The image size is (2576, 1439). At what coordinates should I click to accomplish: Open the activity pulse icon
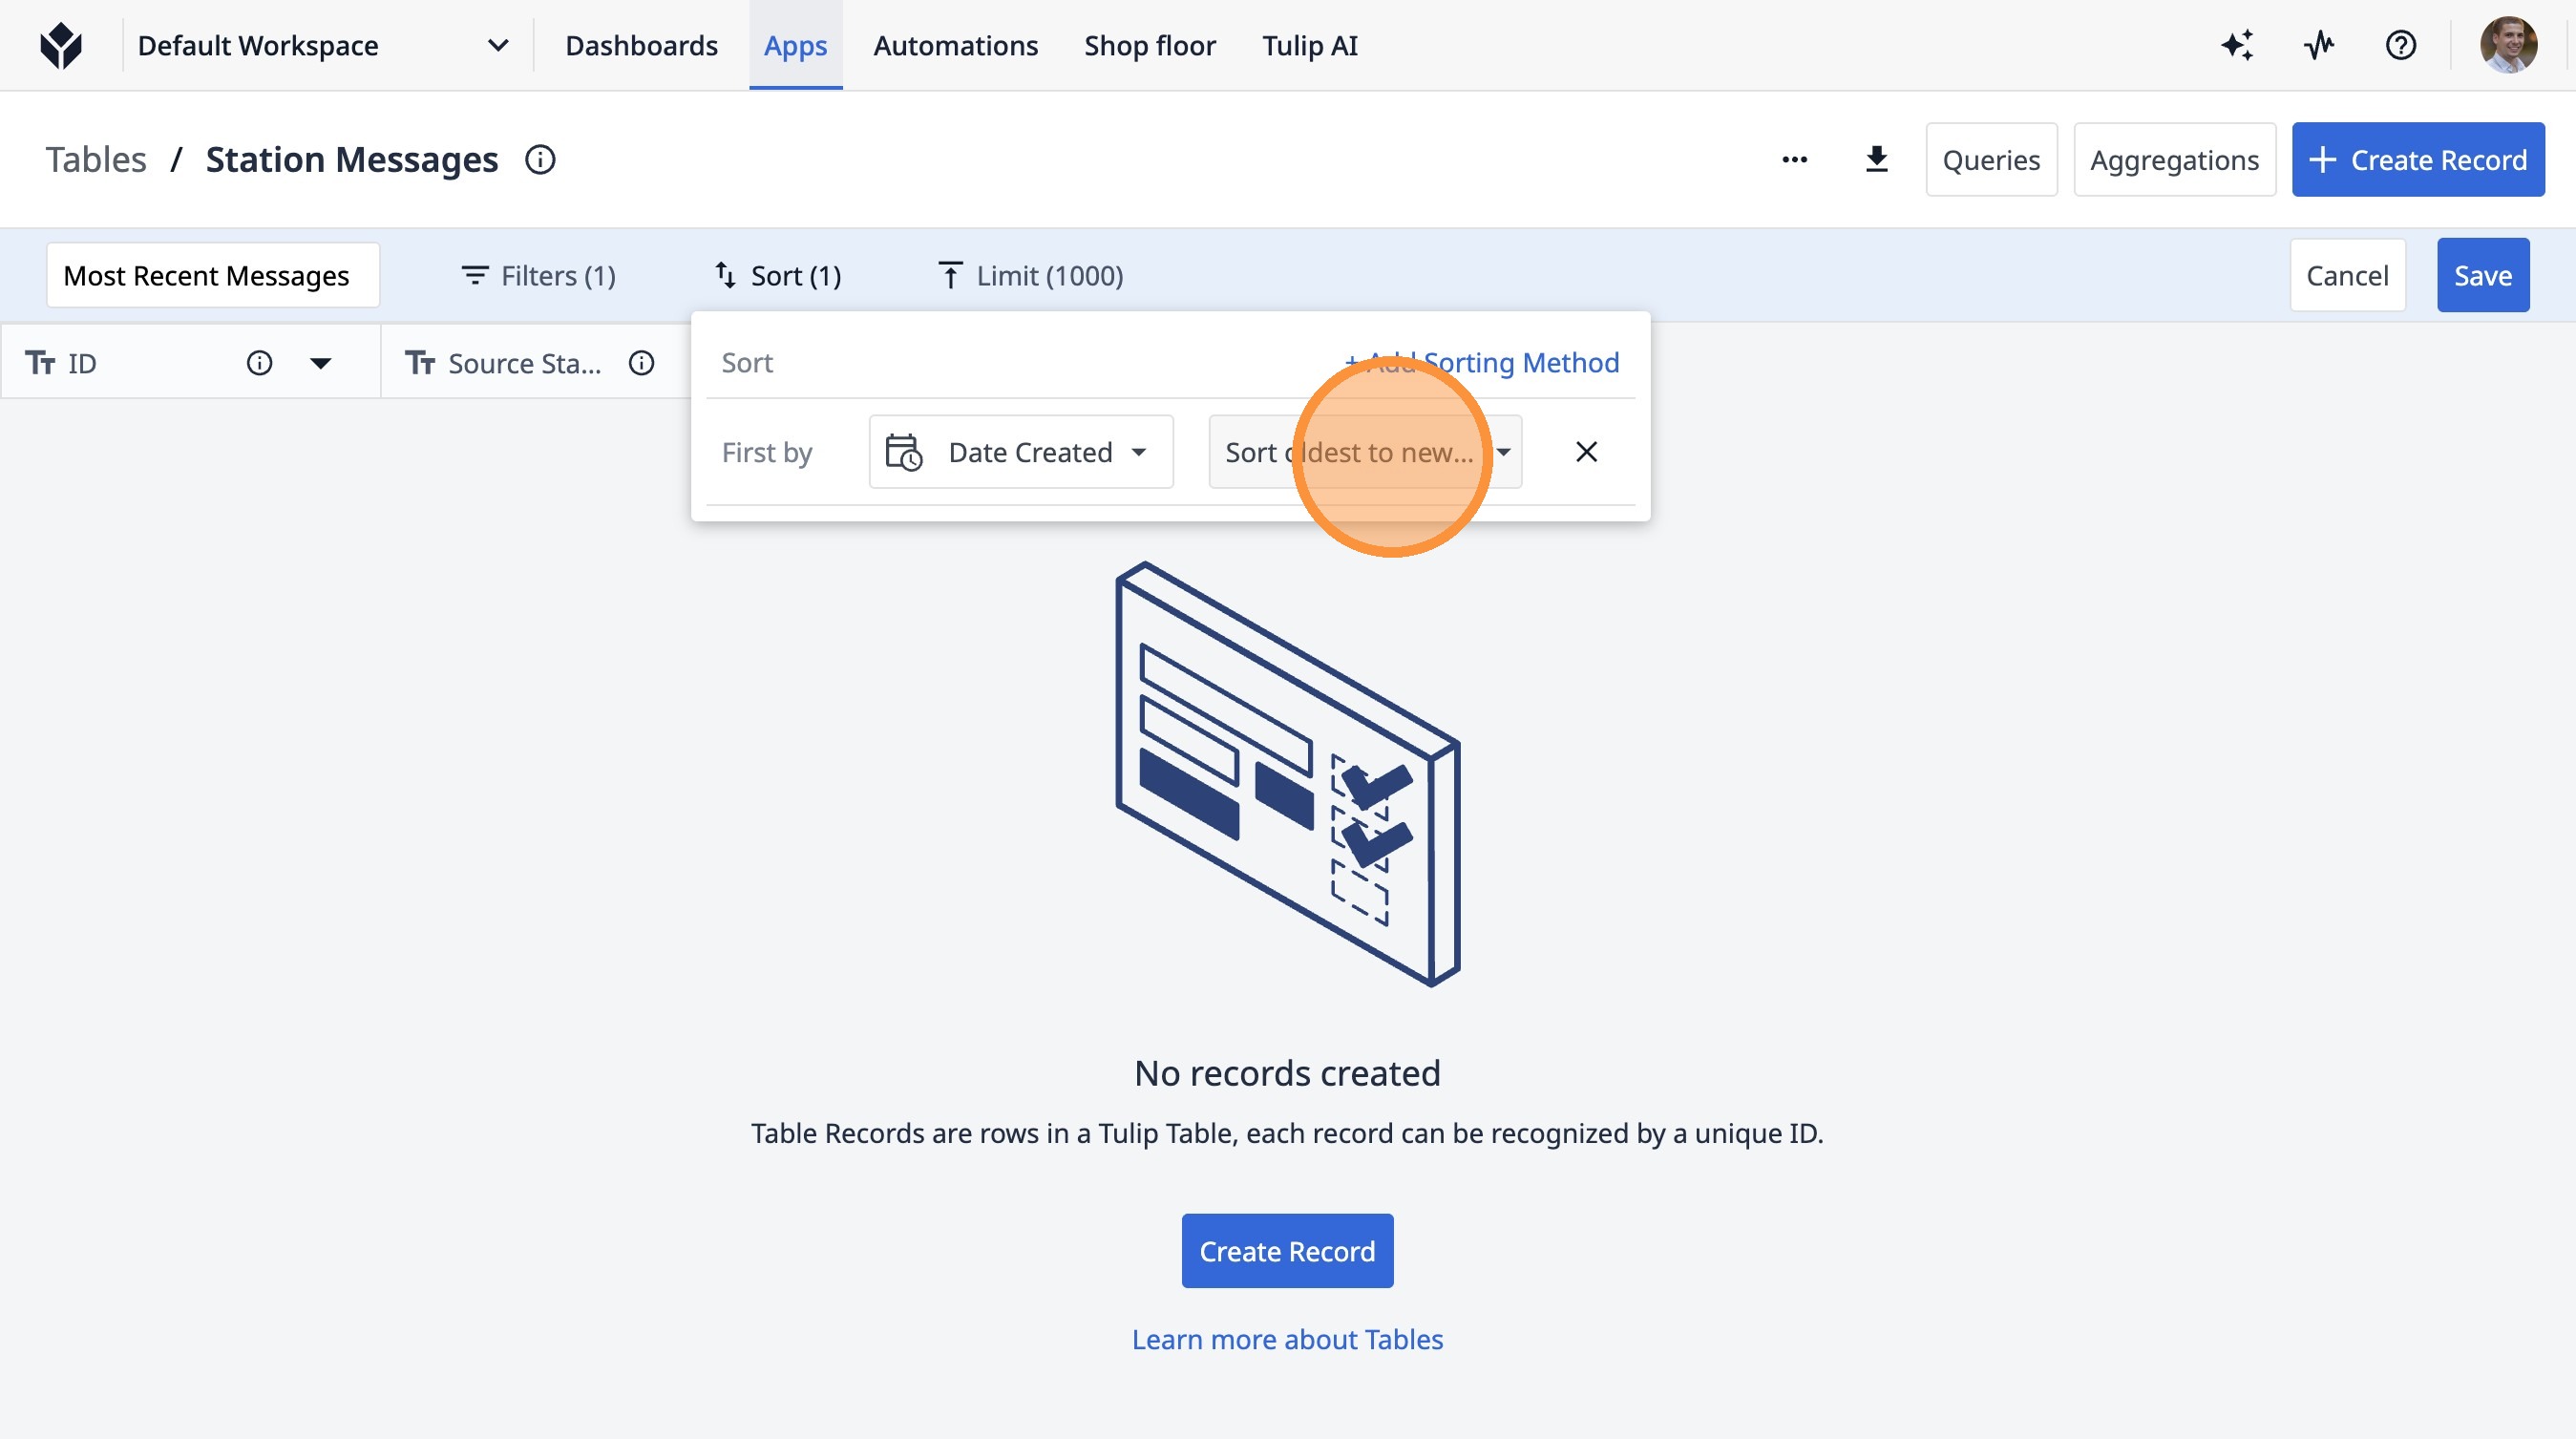tap(2318, 46)
